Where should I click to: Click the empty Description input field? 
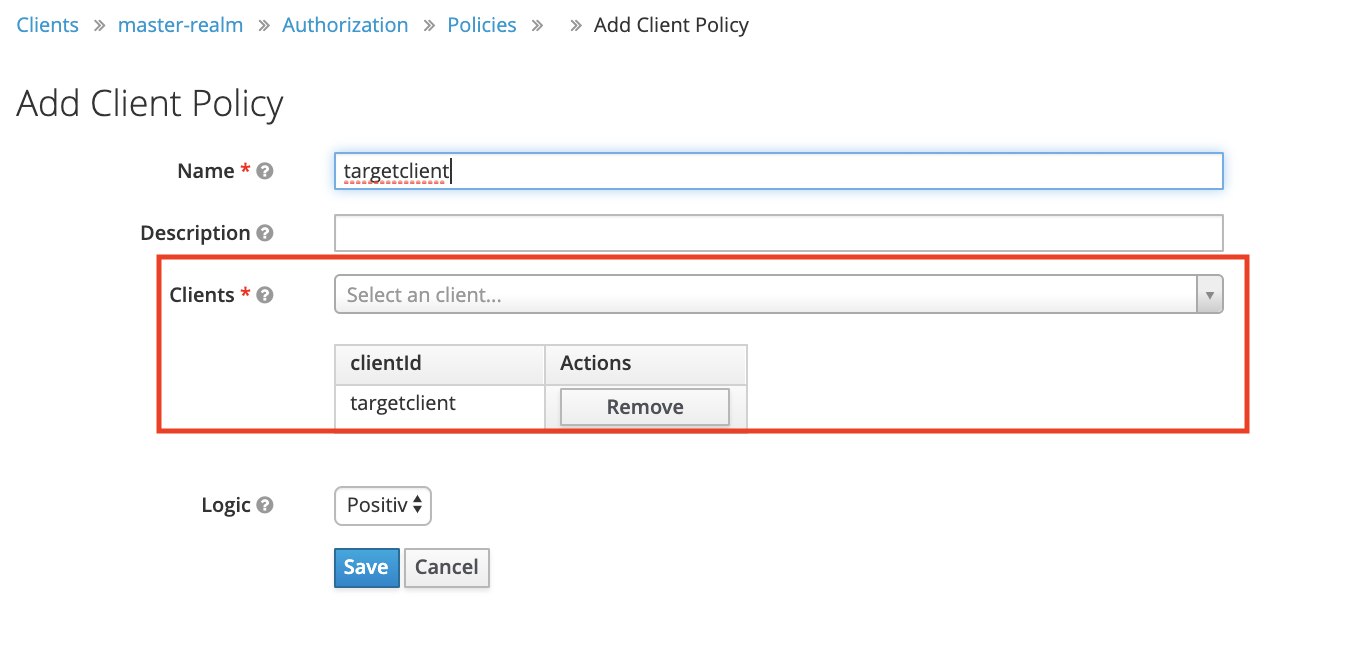point(778,233)
